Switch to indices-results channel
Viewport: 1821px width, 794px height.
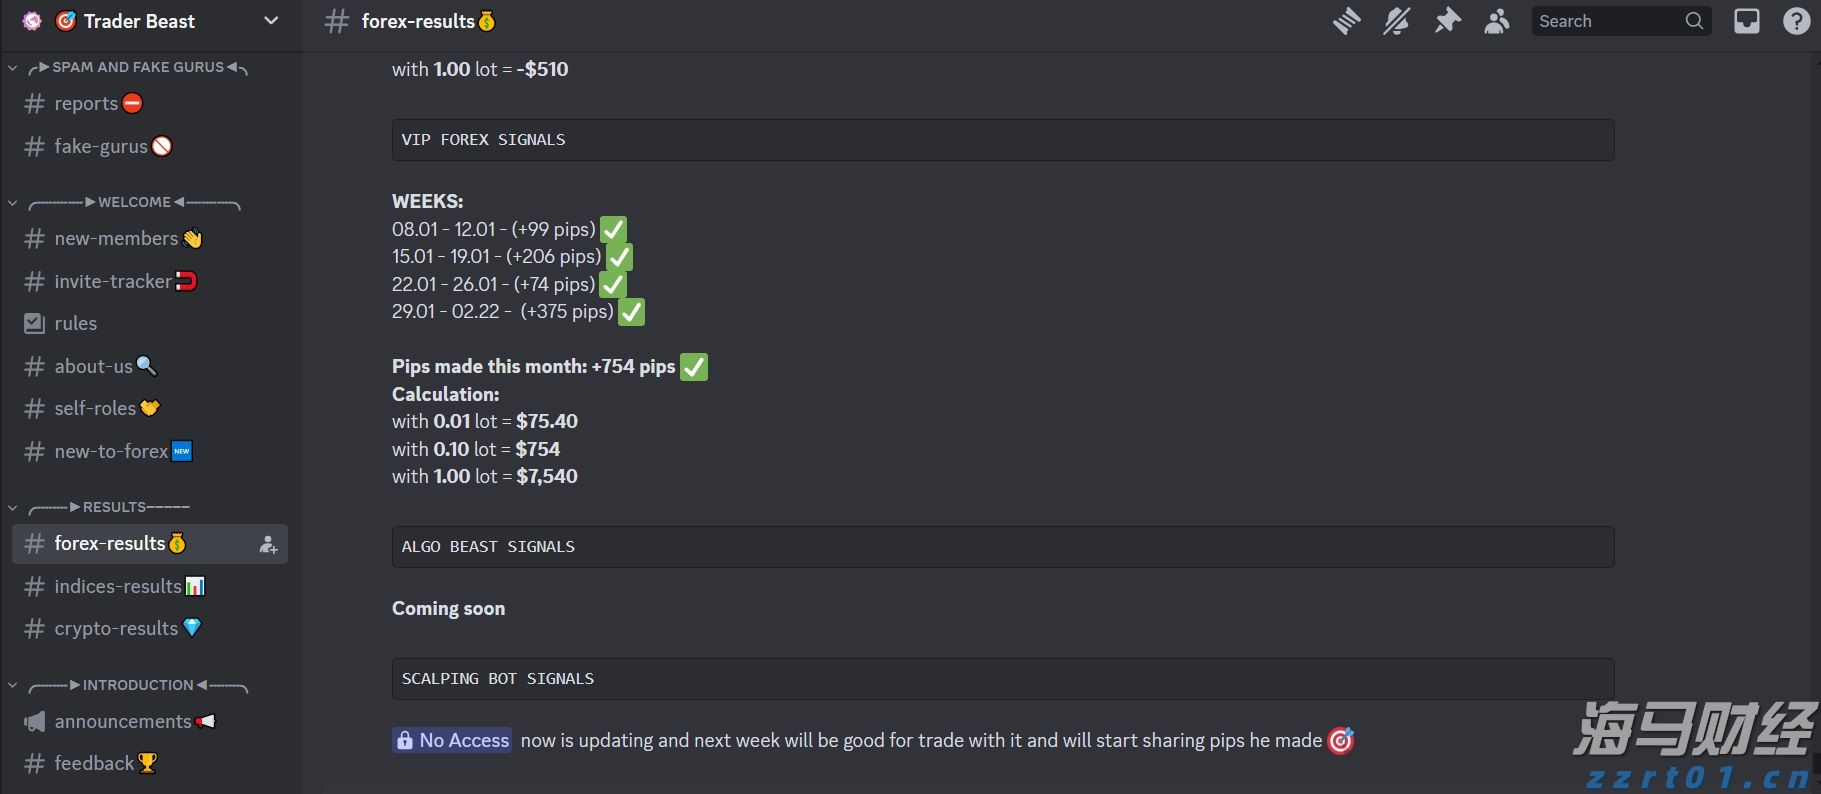[118, 587]
